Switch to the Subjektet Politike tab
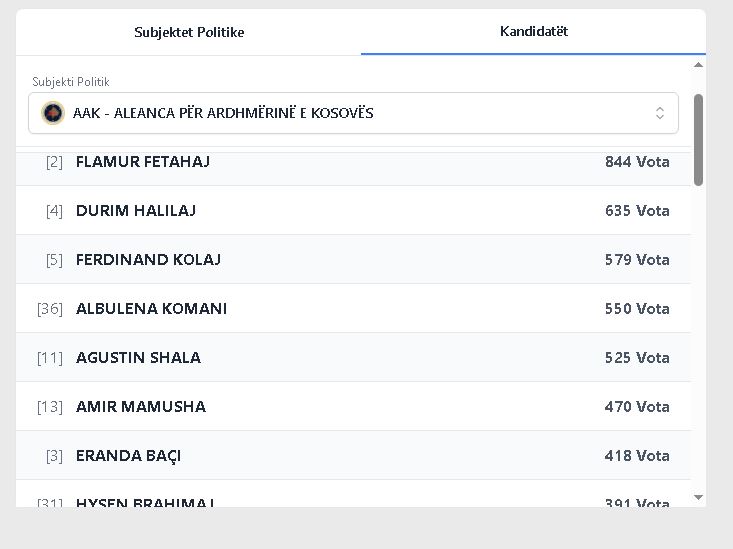 (x=189, y=32)
